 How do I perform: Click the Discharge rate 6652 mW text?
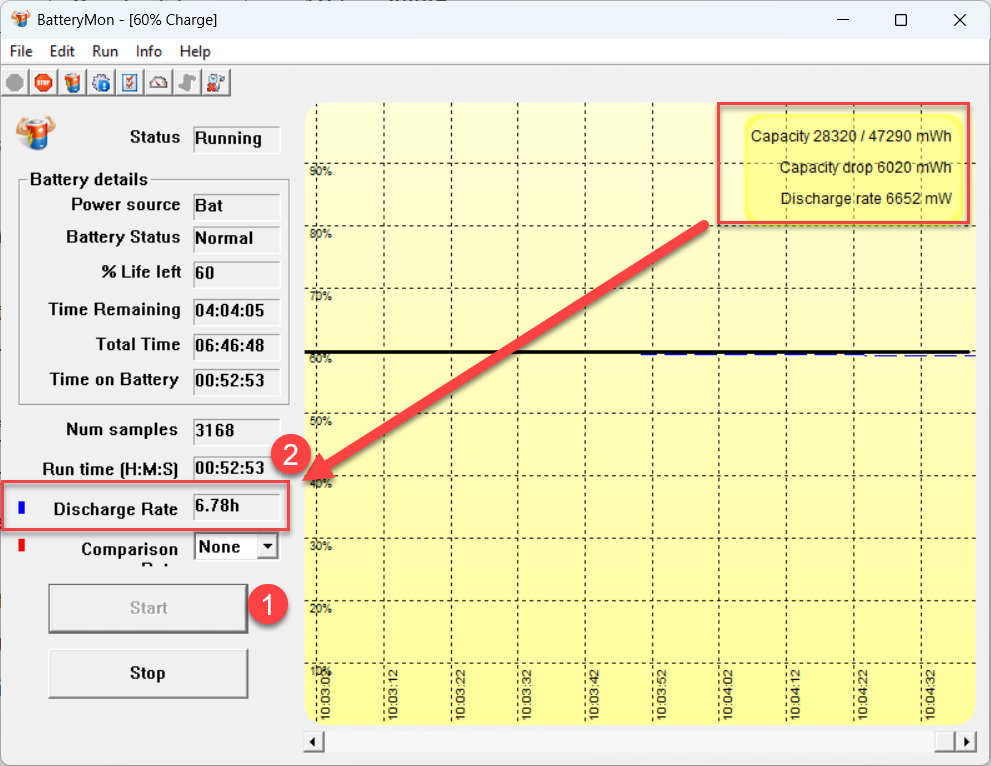(866, 198)
